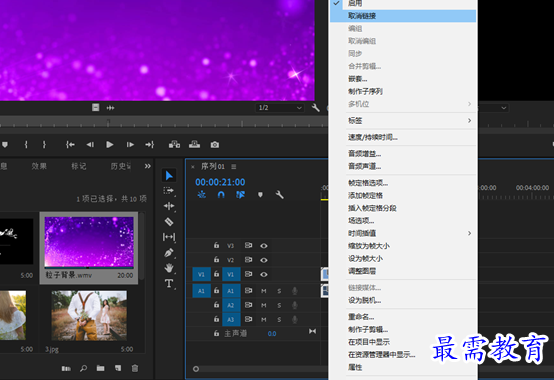This screenshot has width=554, height=380.
Task: Select the Type tool
Action: point(169,283)
